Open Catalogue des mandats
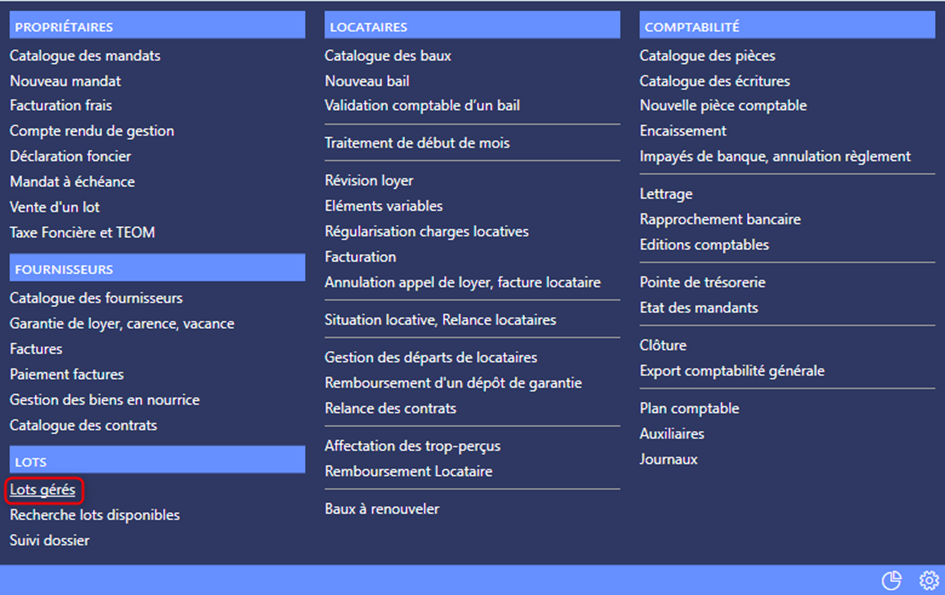The width and height of the screenshot is (945, 595). click(x=85, y=56)
